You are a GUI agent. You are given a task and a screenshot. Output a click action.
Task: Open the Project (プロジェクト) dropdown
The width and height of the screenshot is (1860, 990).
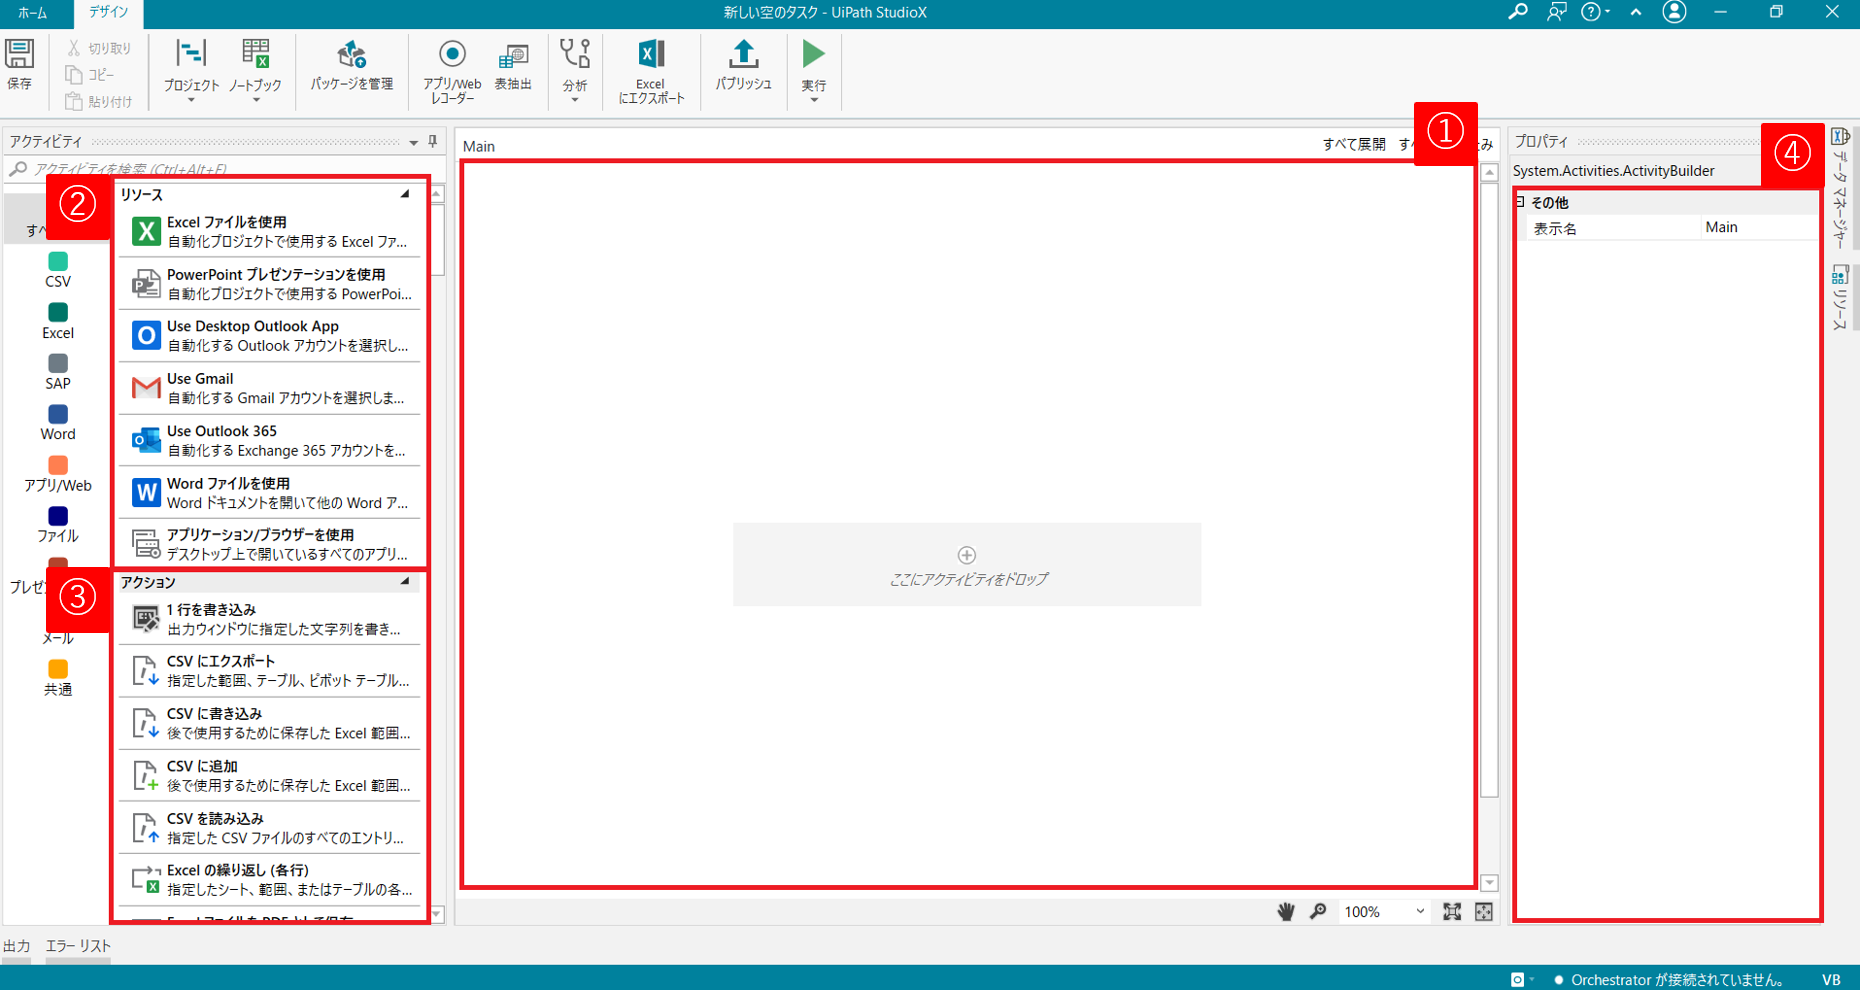(x=191, y=71)
